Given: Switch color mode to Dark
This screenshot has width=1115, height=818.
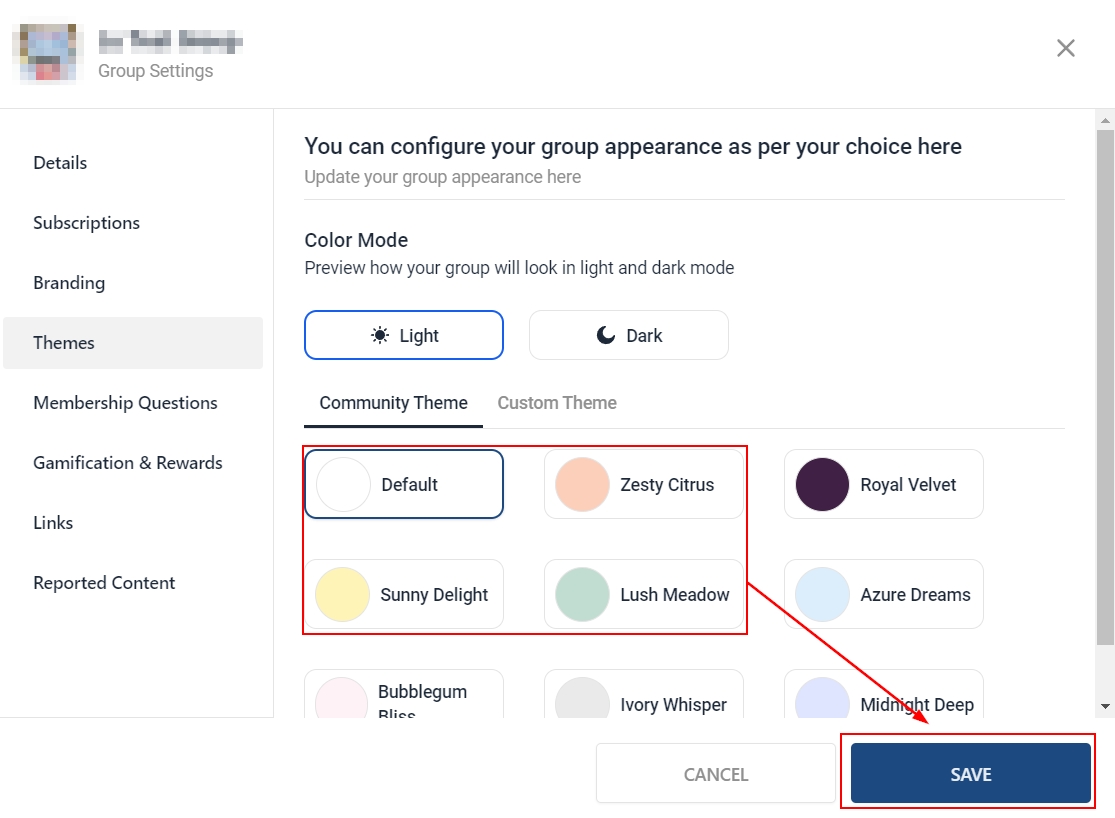Looking at the screenshot, I should (x=629, y=335).
